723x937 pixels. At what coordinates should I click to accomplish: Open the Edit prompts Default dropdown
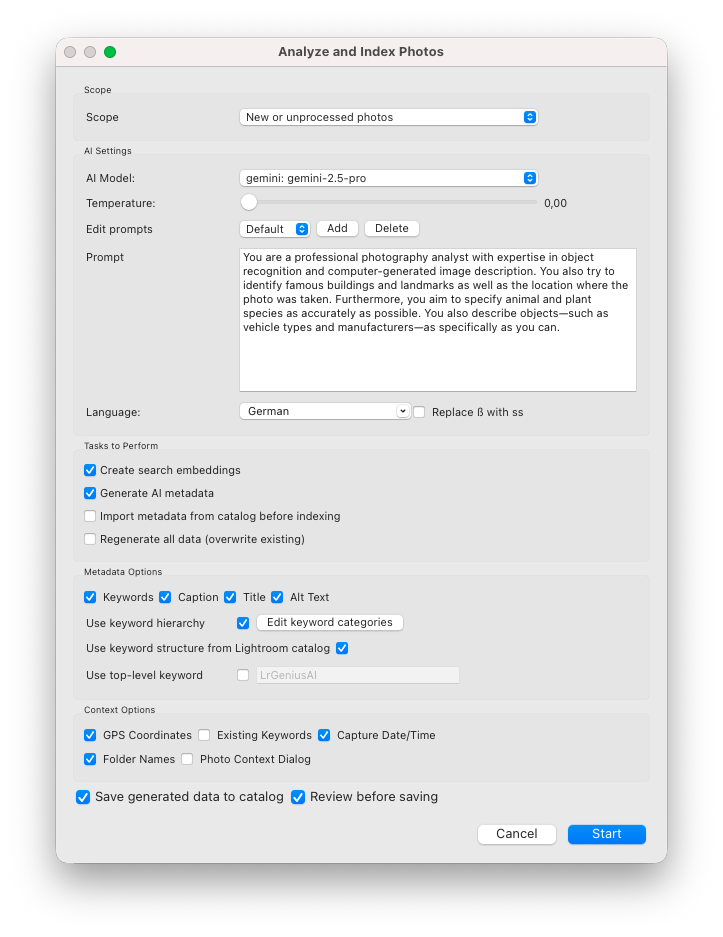(275, 229)
